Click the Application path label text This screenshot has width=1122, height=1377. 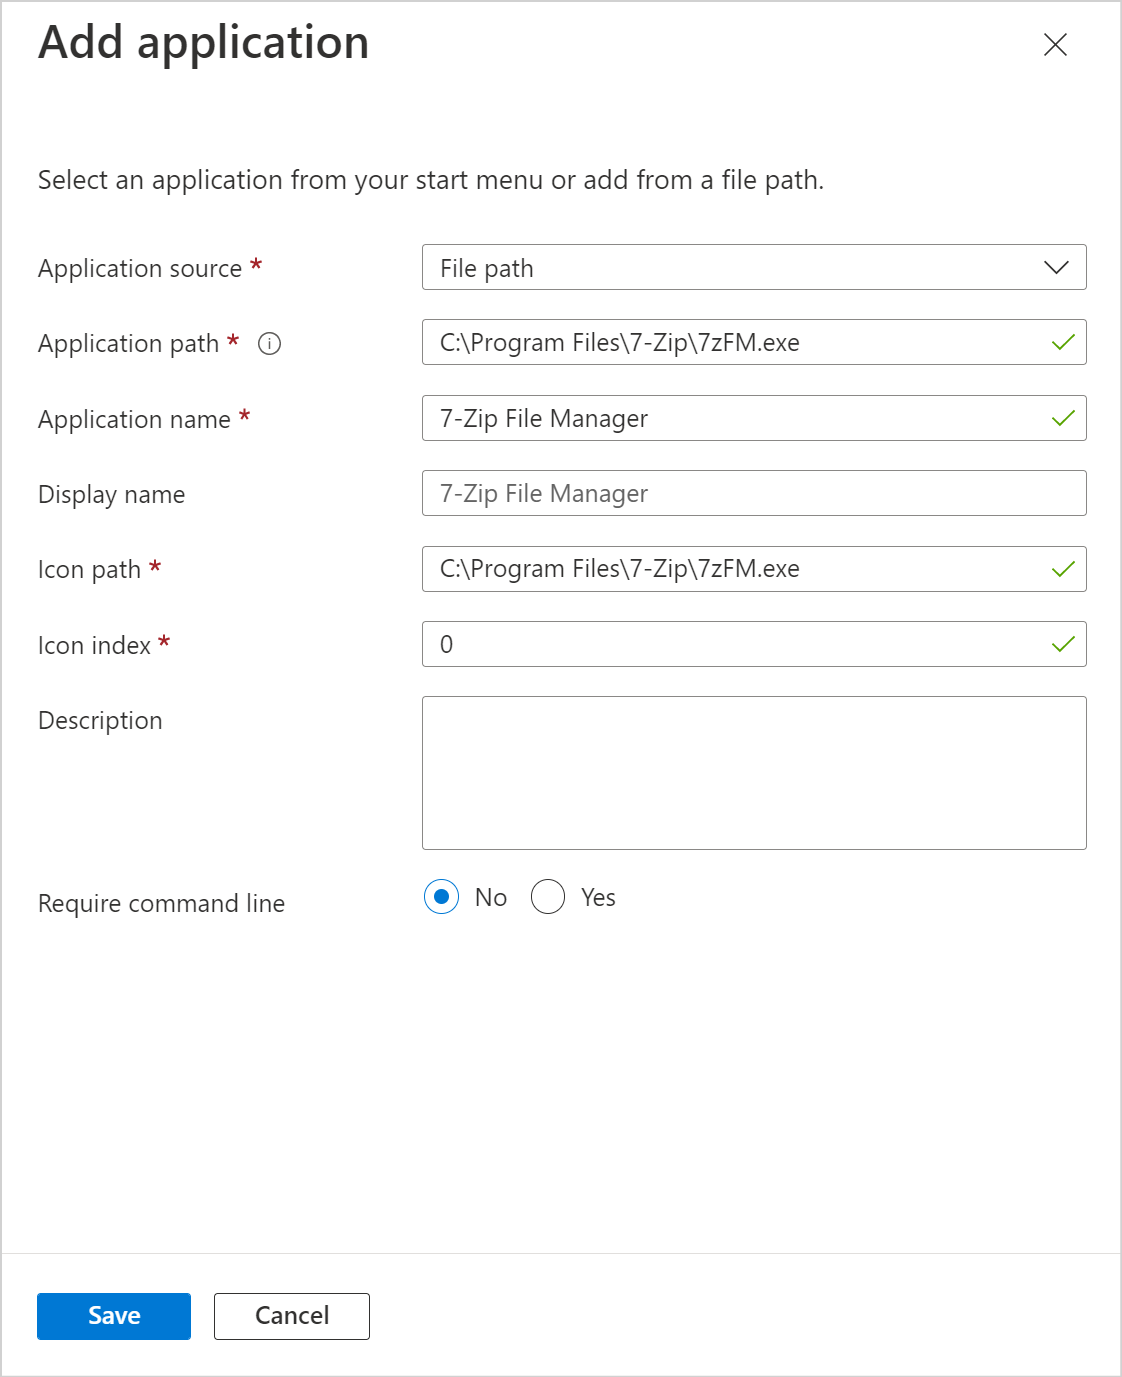coord(128,344)
